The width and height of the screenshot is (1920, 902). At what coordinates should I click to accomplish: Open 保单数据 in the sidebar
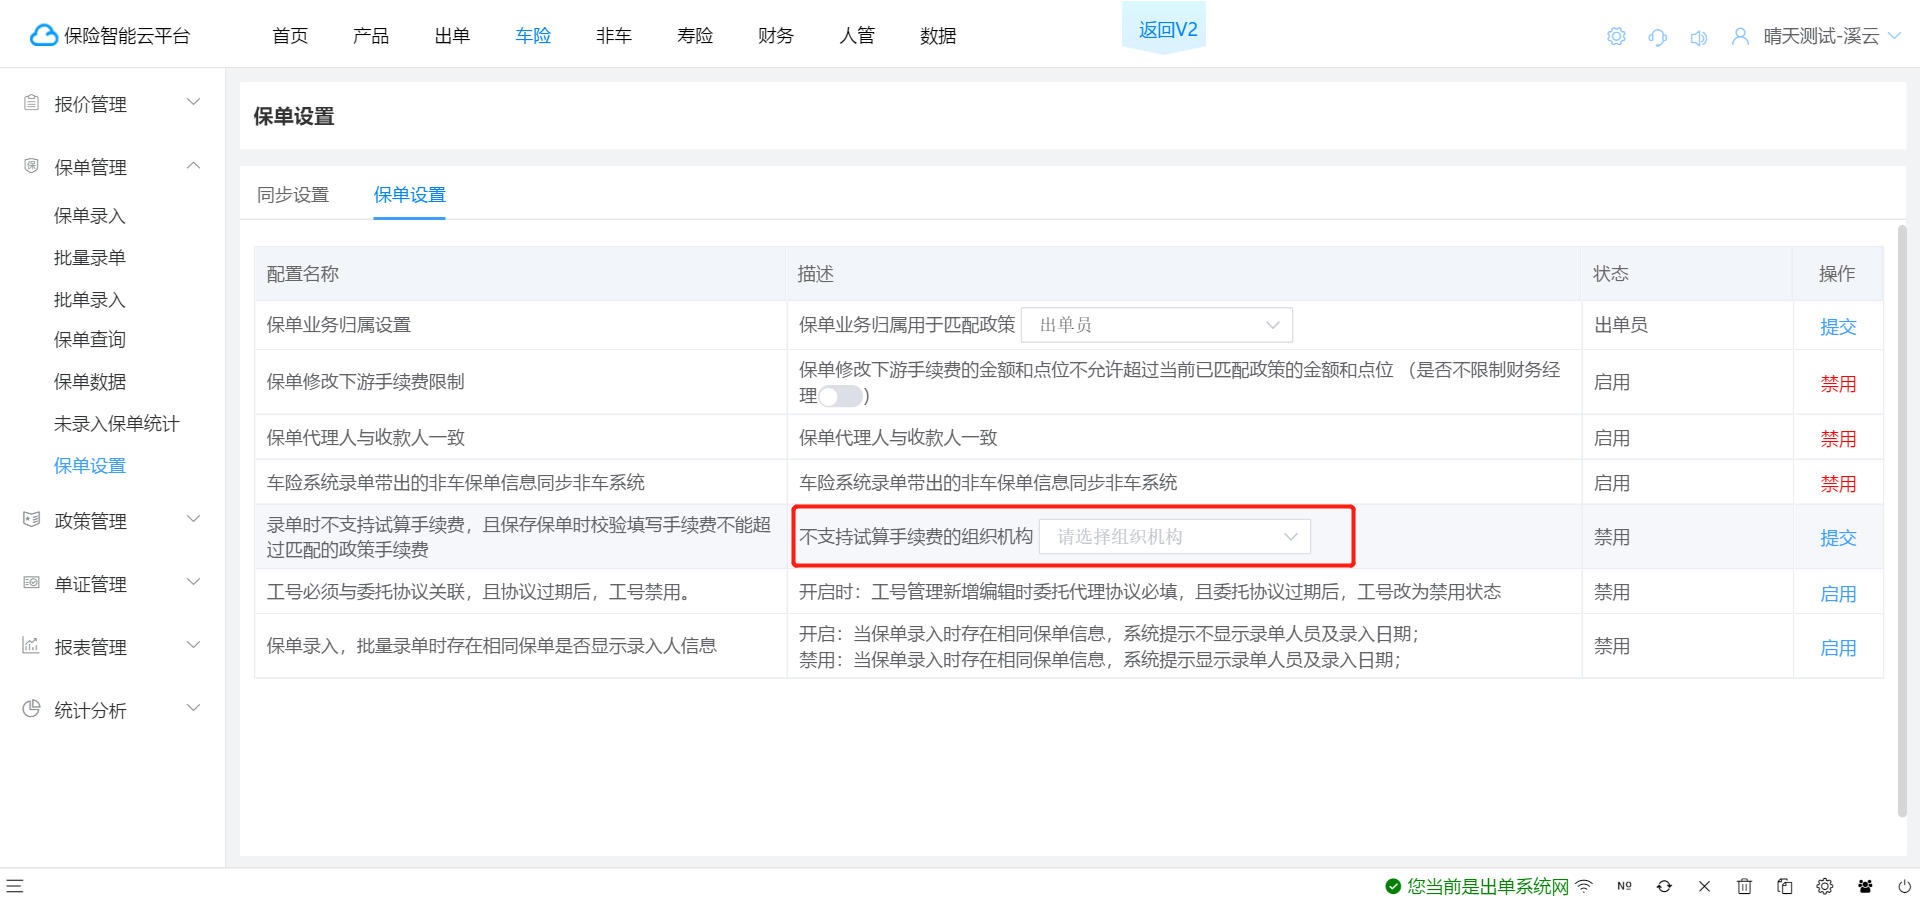point(90,382)
